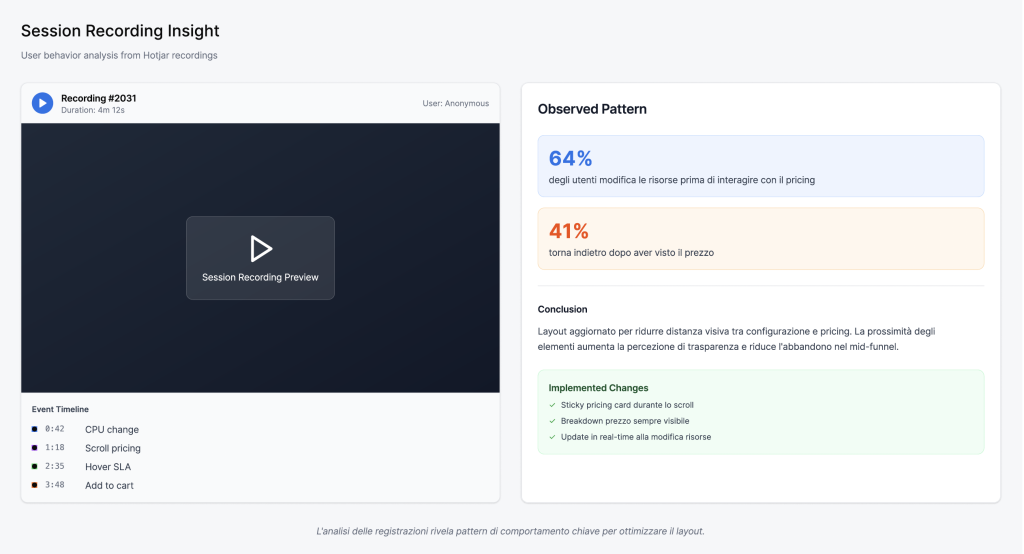
Task: Play the Session Recording Preview
Action: click(261, 258)
